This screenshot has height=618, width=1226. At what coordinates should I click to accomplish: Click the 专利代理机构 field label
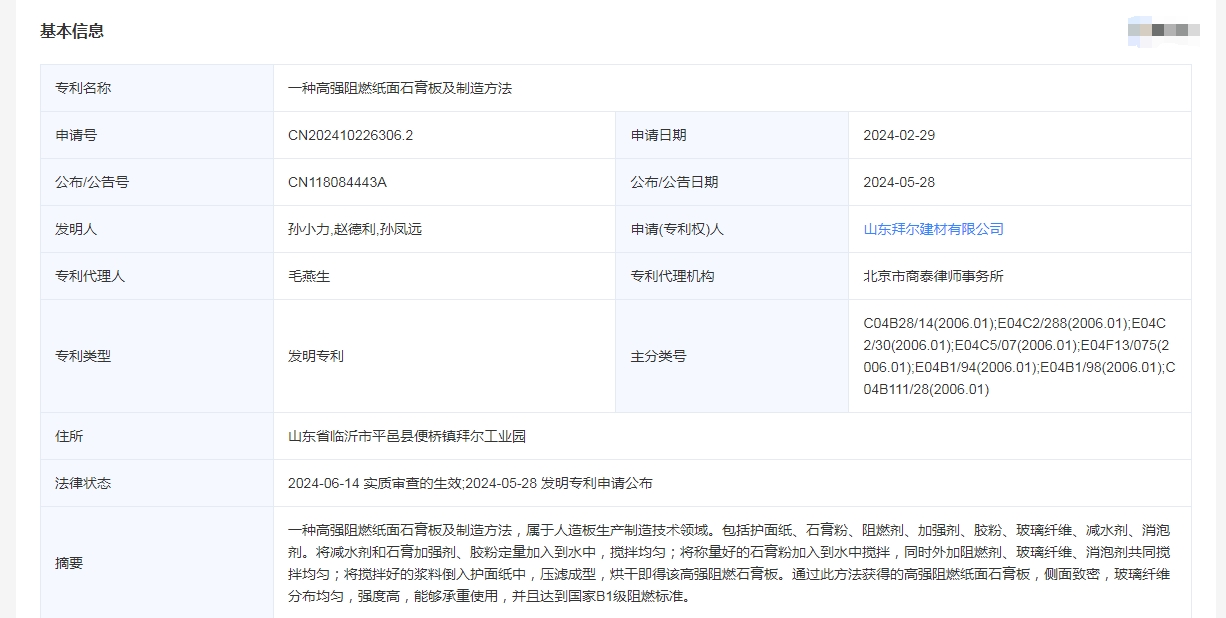[x=672, y=276]
